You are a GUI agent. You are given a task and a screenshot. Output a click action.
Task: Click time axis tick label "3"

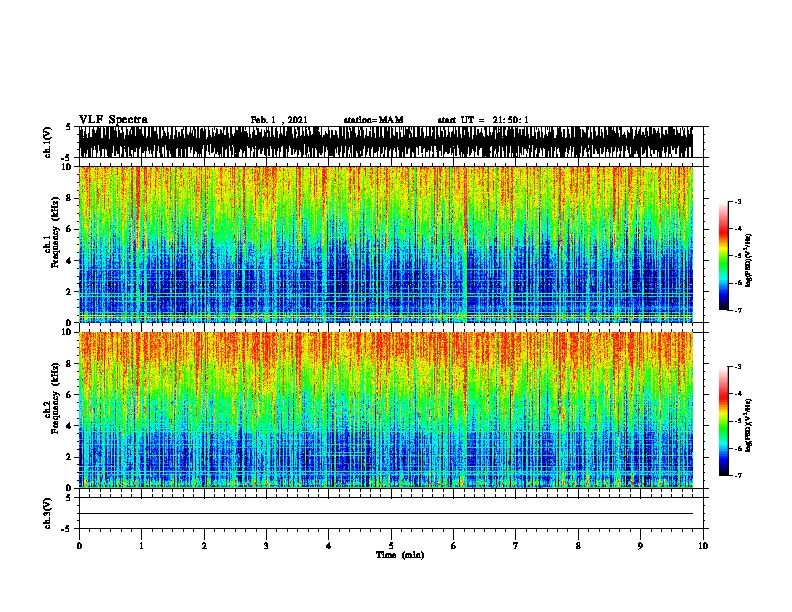[266, 546]
